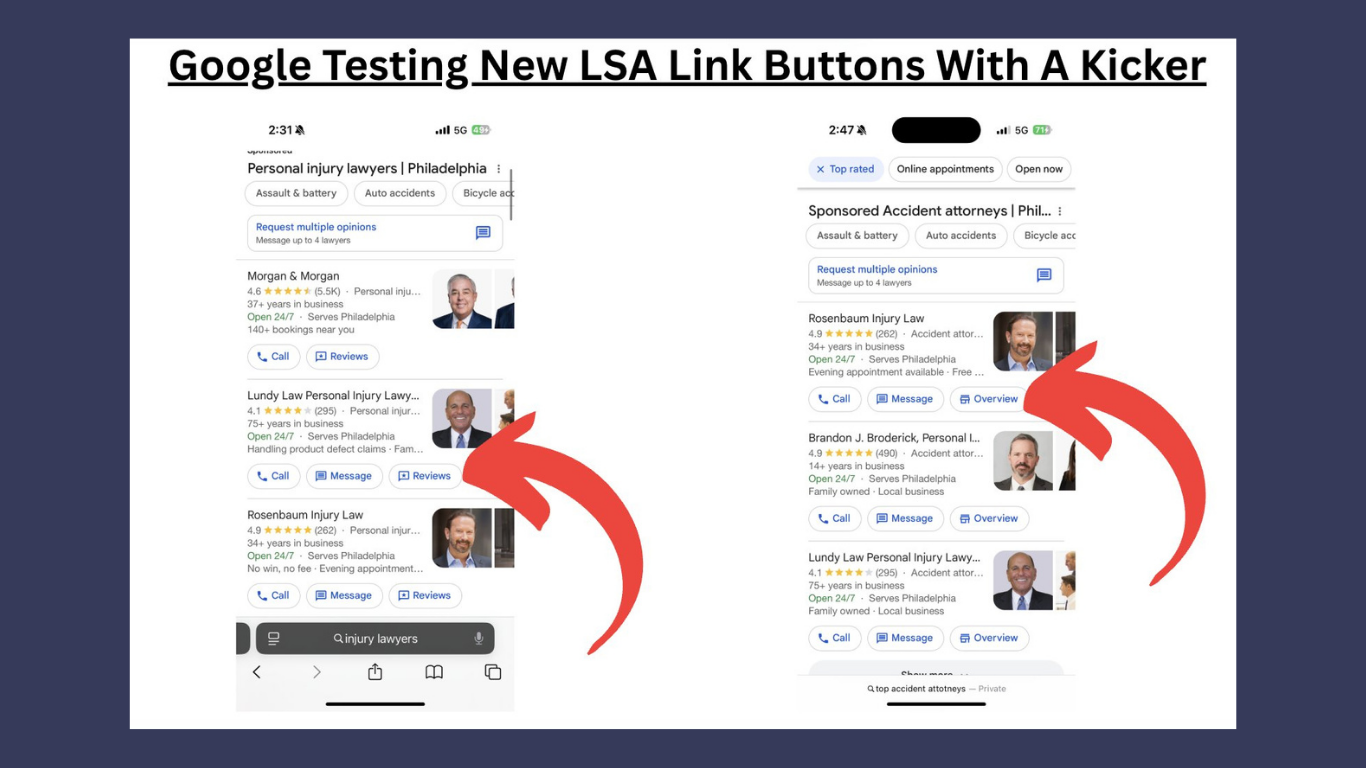Remove the 'Top rated' filter chip
Screen dimensions: 1366x768
coord(821,169)
